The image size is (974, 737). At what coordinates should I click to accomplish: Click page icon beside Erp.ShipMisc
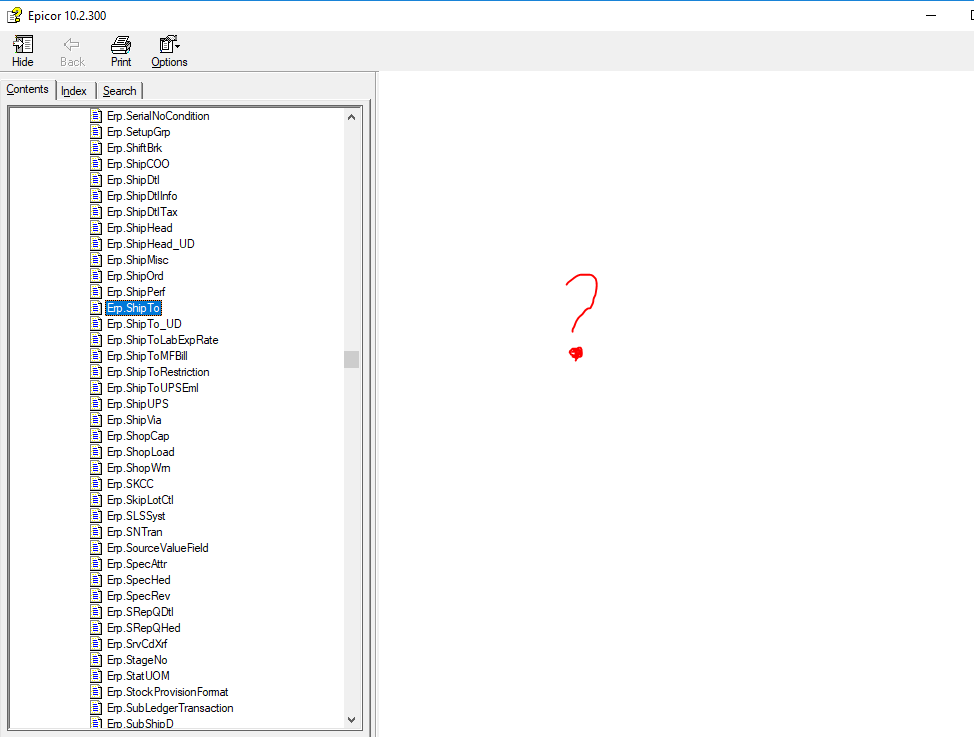pos(96,260)
